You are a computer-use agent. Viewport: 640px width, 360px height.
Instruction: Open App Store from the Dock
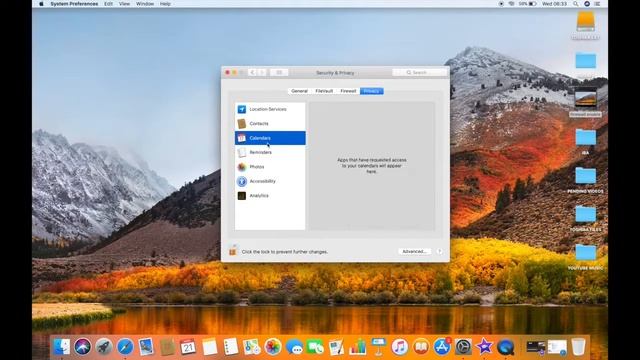click(x=442, y=347)
